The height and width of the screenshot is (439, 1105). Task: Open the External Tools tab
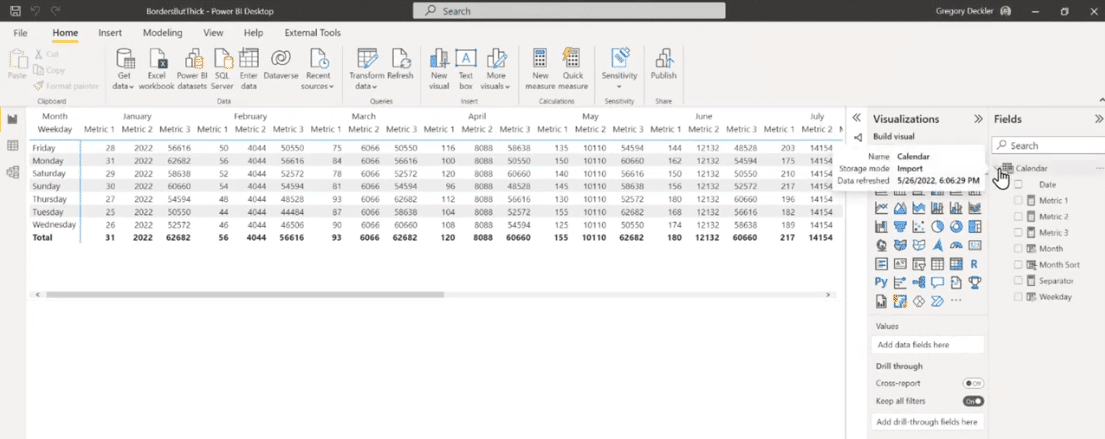point(312,32)
